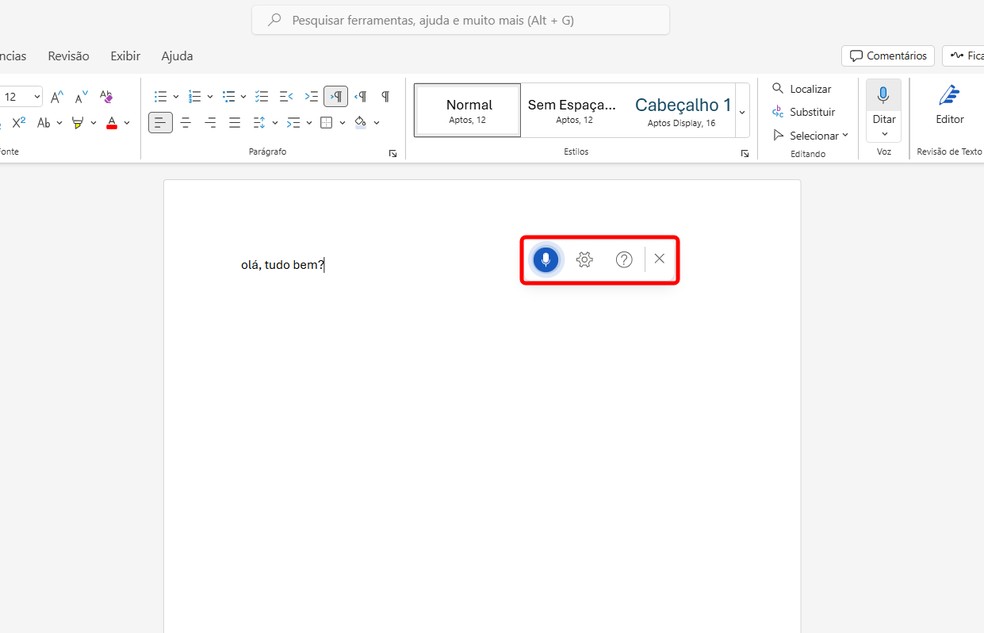The width and height of the screenshot is (984, 633).
Task: Justify the paragraph text
Action: click(234, 122)
